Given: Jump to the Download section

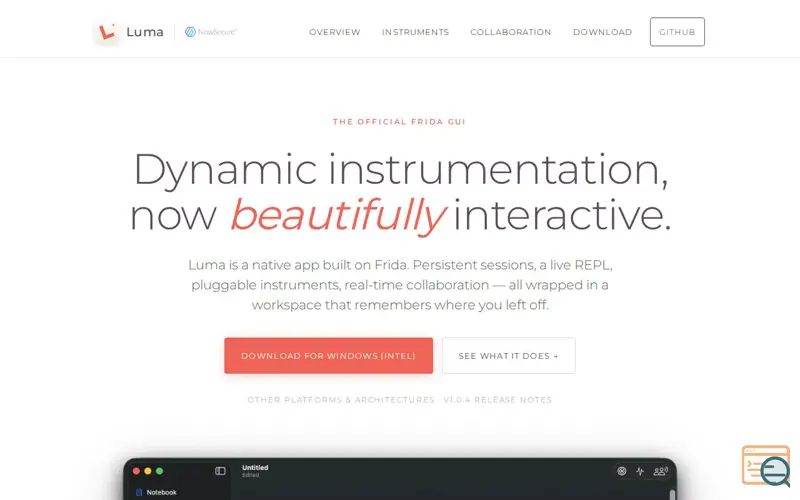Looking at the screenshot, I should pyautogui.click(x=603, y=32).
